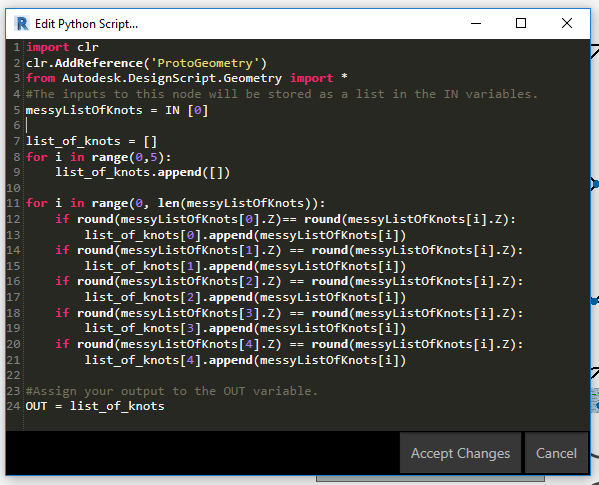Click line number 11 in the gutter
Screen dimensions: 599x485
13,203
